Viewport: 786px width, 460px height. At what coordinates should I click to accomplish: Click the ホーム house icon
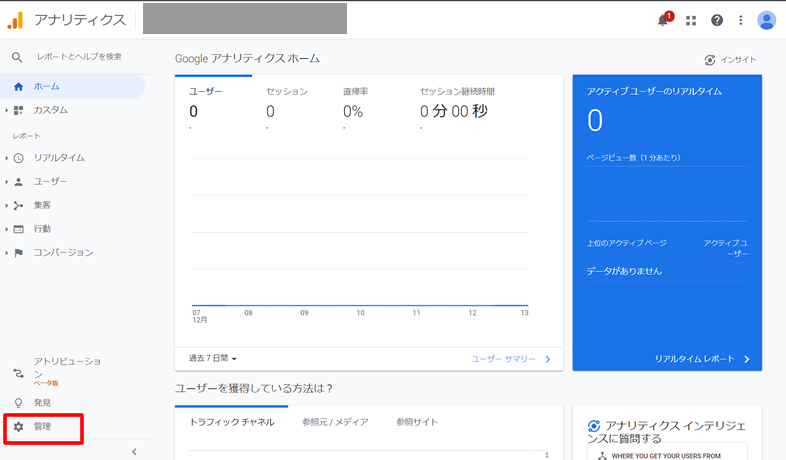pos(19,87)
